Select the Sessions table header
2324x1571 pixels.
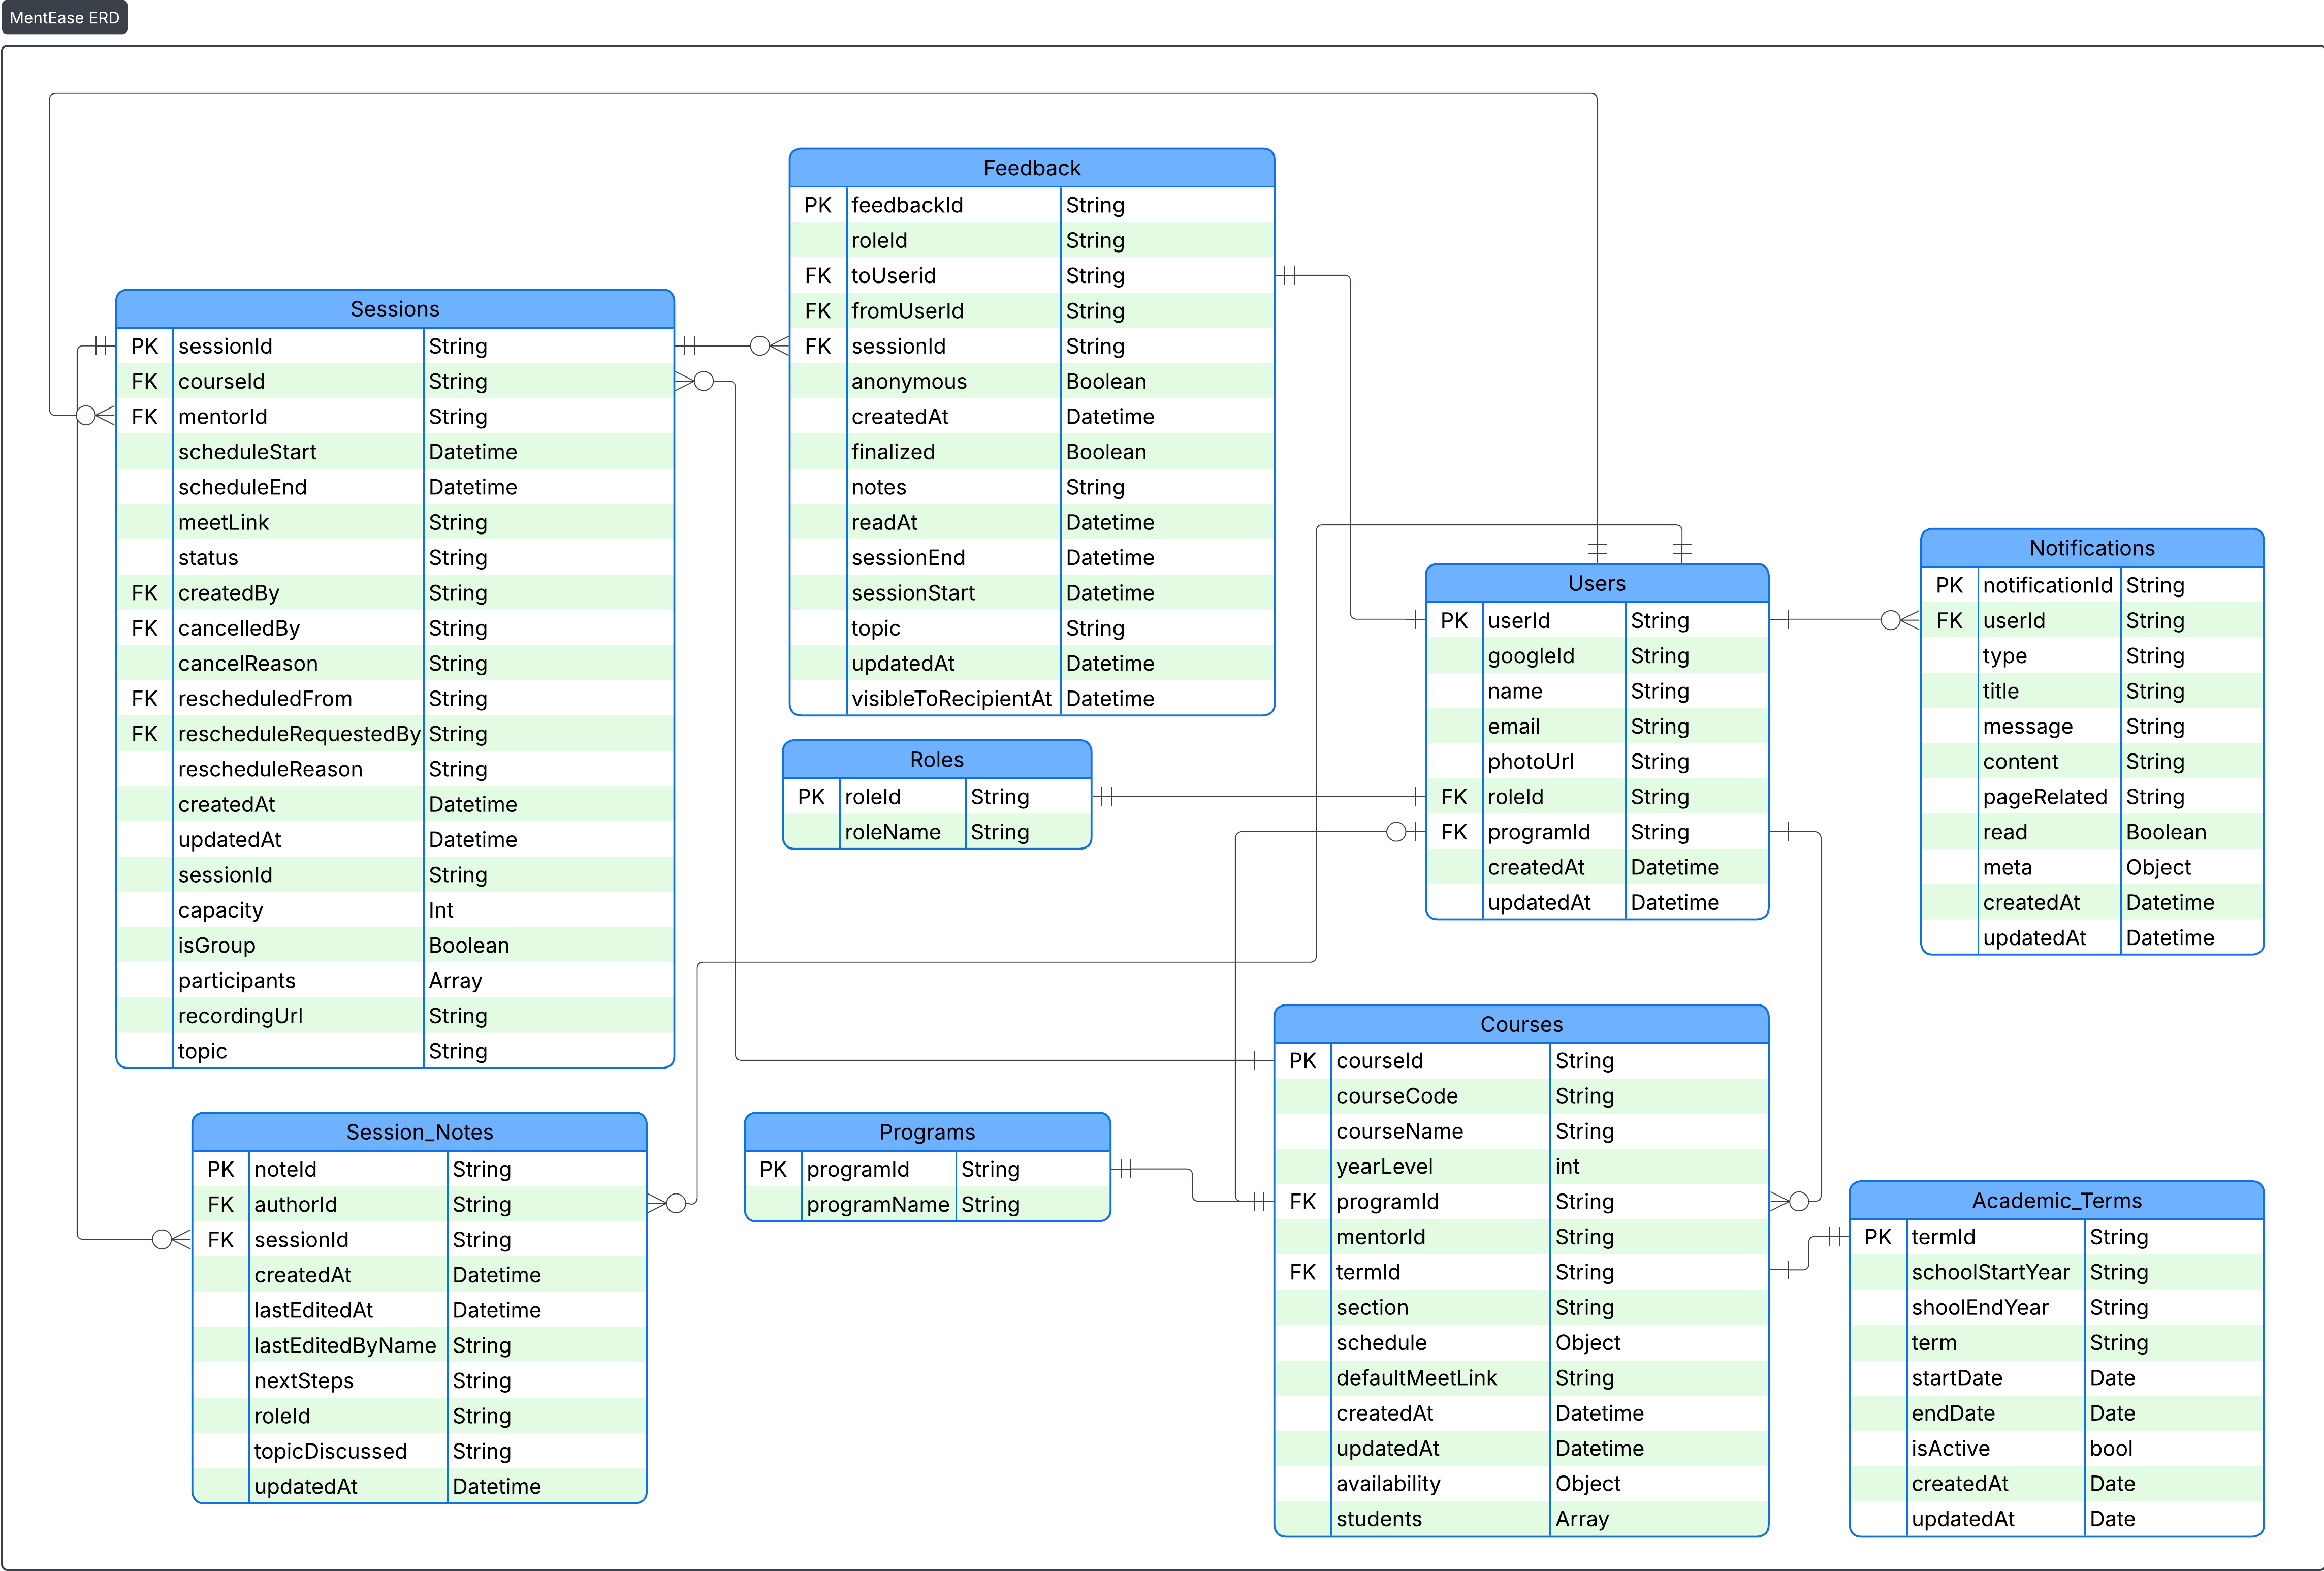tap(394, 309)
